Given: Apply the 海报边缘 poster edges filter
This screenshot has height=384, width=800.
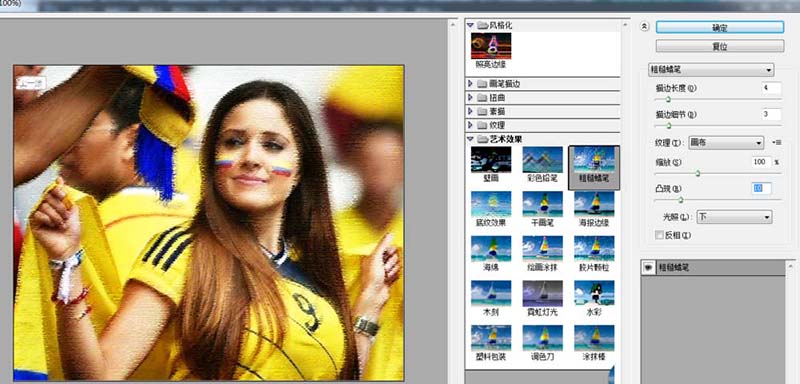Looking at the screenshot, I should (594, 209).
